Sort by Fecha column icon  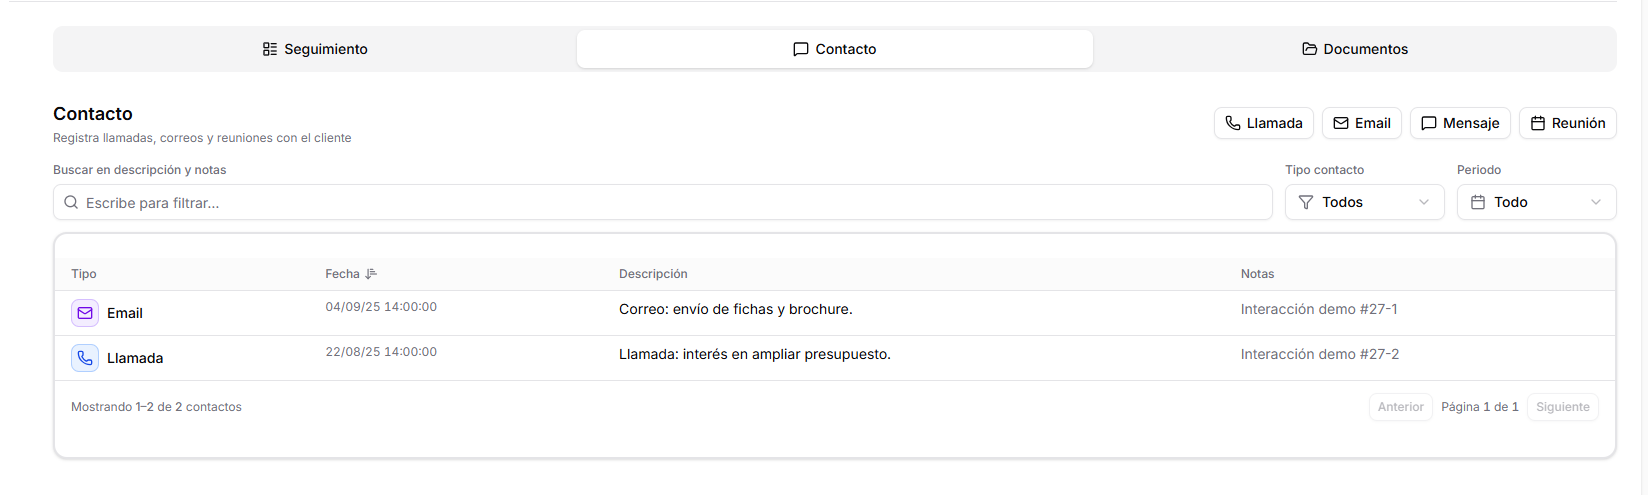pyautogui.click(x=371, y=274)
